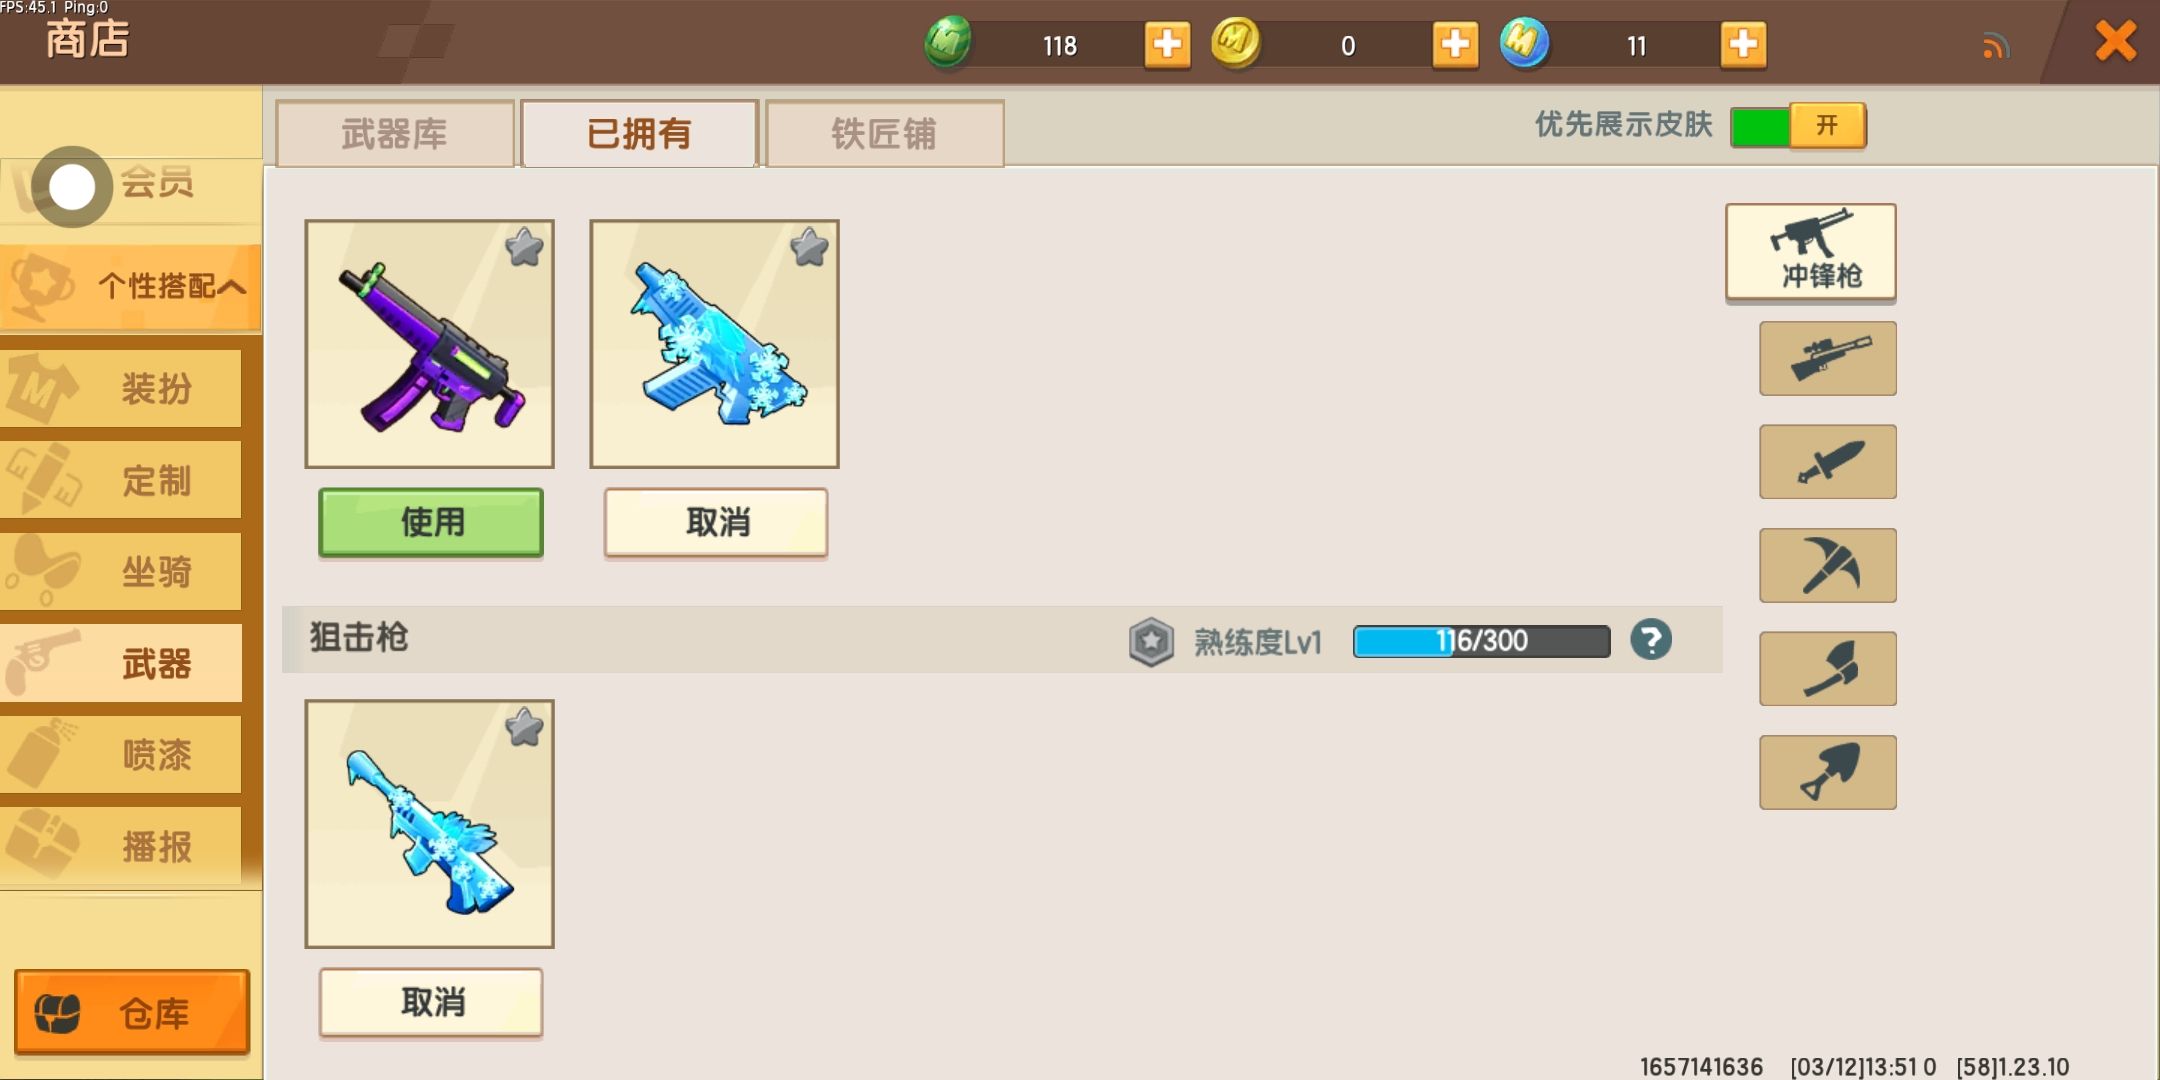Open the 仓库 warehouse button
This screenshot has height=1080, width=2160.
pos(131,1012)
